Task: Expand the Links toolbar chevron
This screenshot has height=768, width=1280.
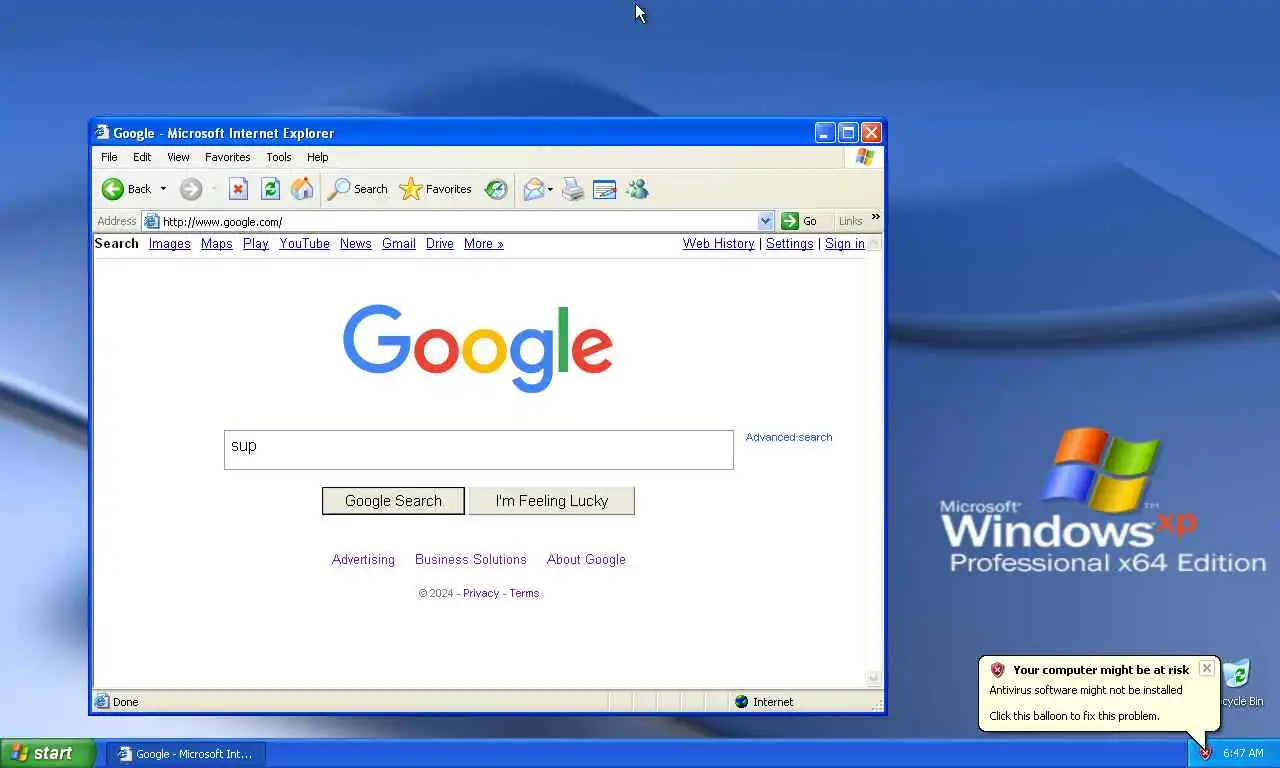Action: 875,217
